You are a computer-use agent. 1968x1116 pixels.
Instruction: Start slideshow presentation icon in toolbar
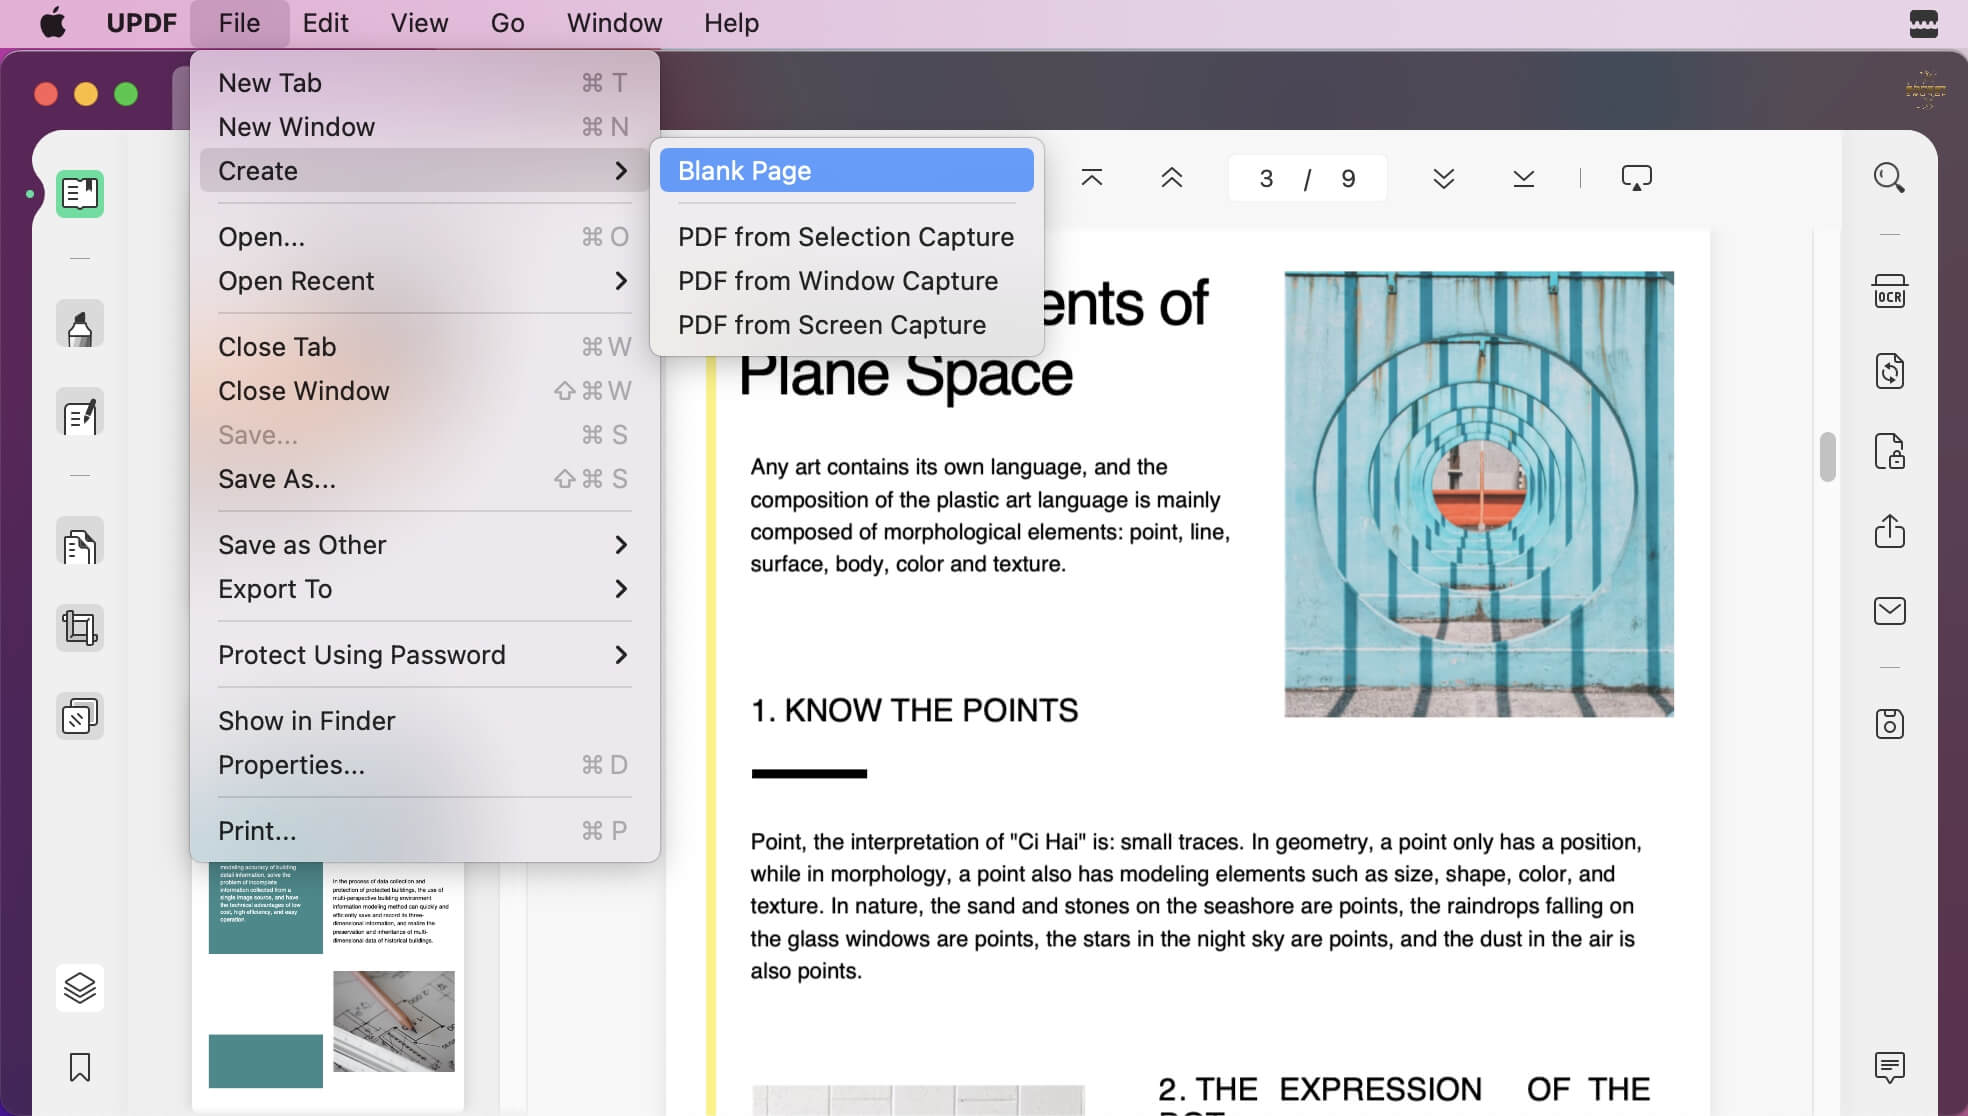[1636, 178]
